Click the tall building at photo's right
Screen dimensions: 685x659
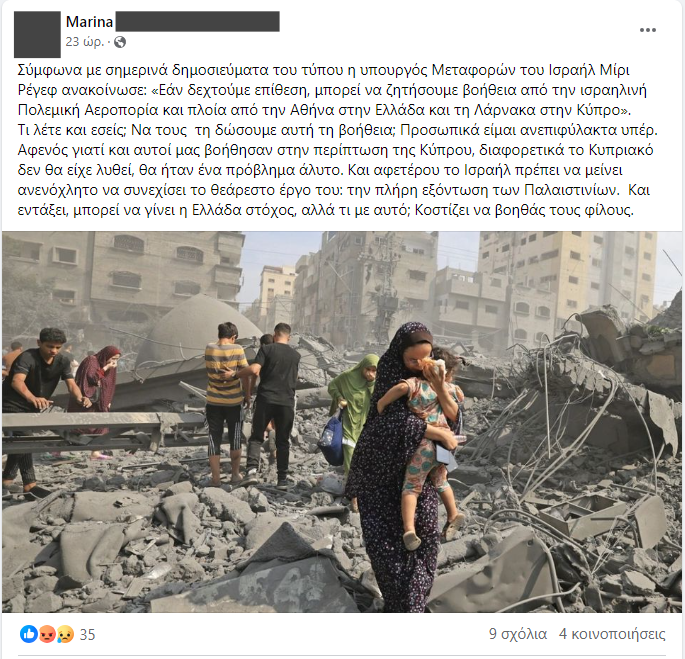[568, 280]
